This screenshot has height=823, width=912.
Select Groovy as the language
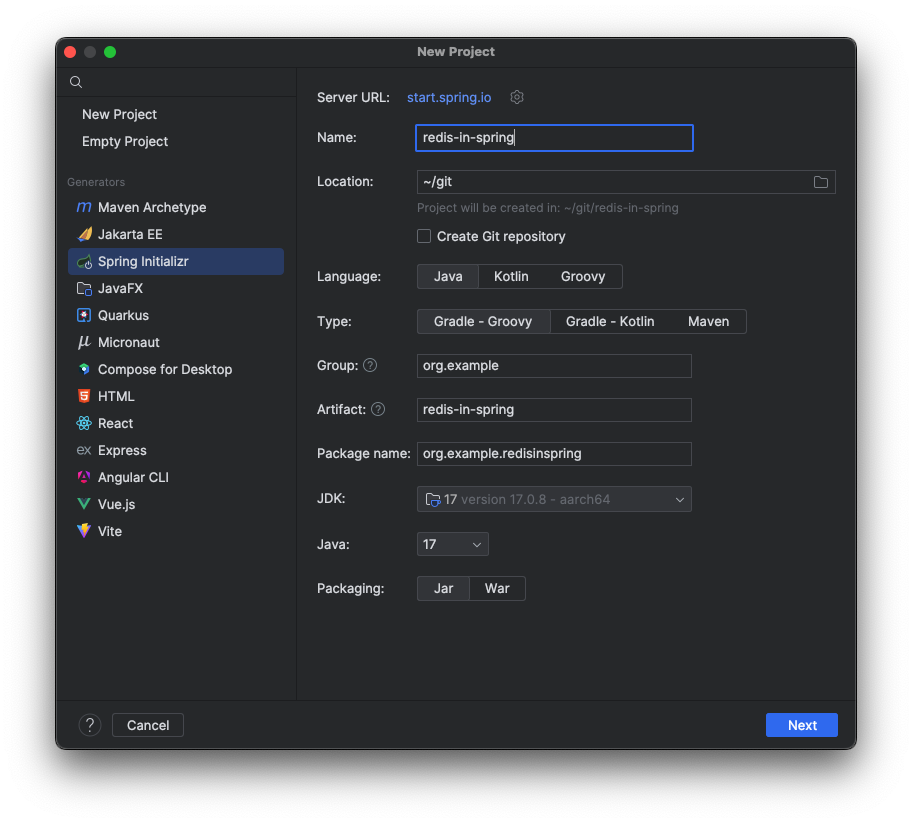(x=583, y=276)
